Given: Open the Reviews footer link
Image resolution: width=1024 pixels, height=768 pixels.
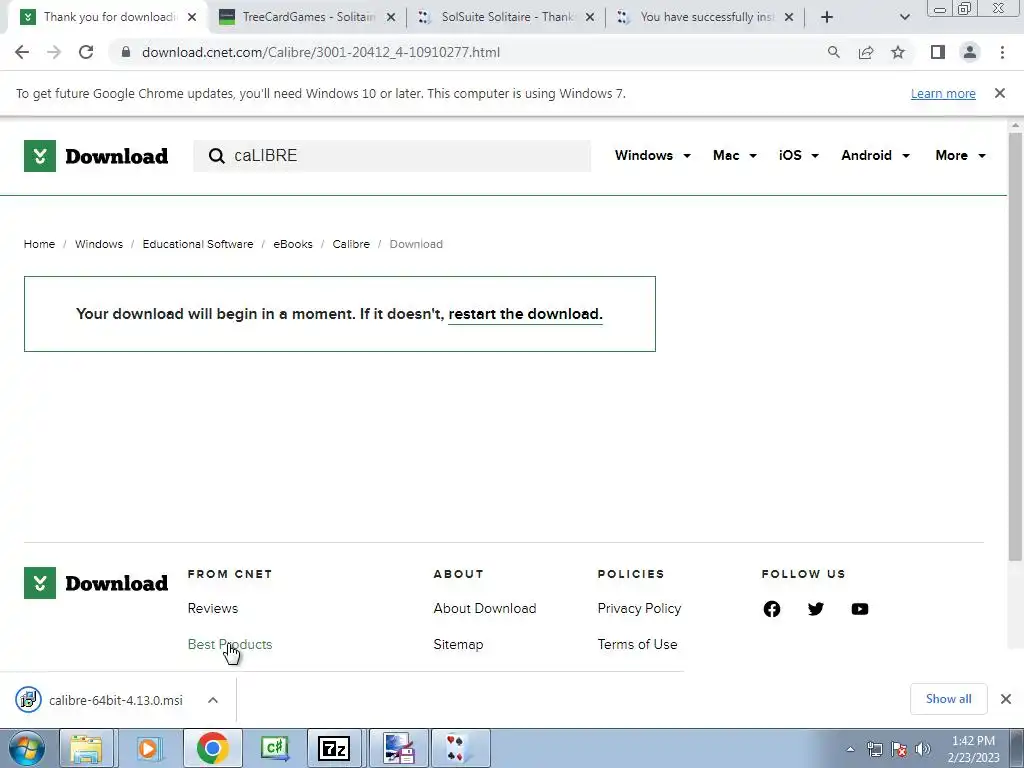Looking at the screenshot, I should coord(213,609).
